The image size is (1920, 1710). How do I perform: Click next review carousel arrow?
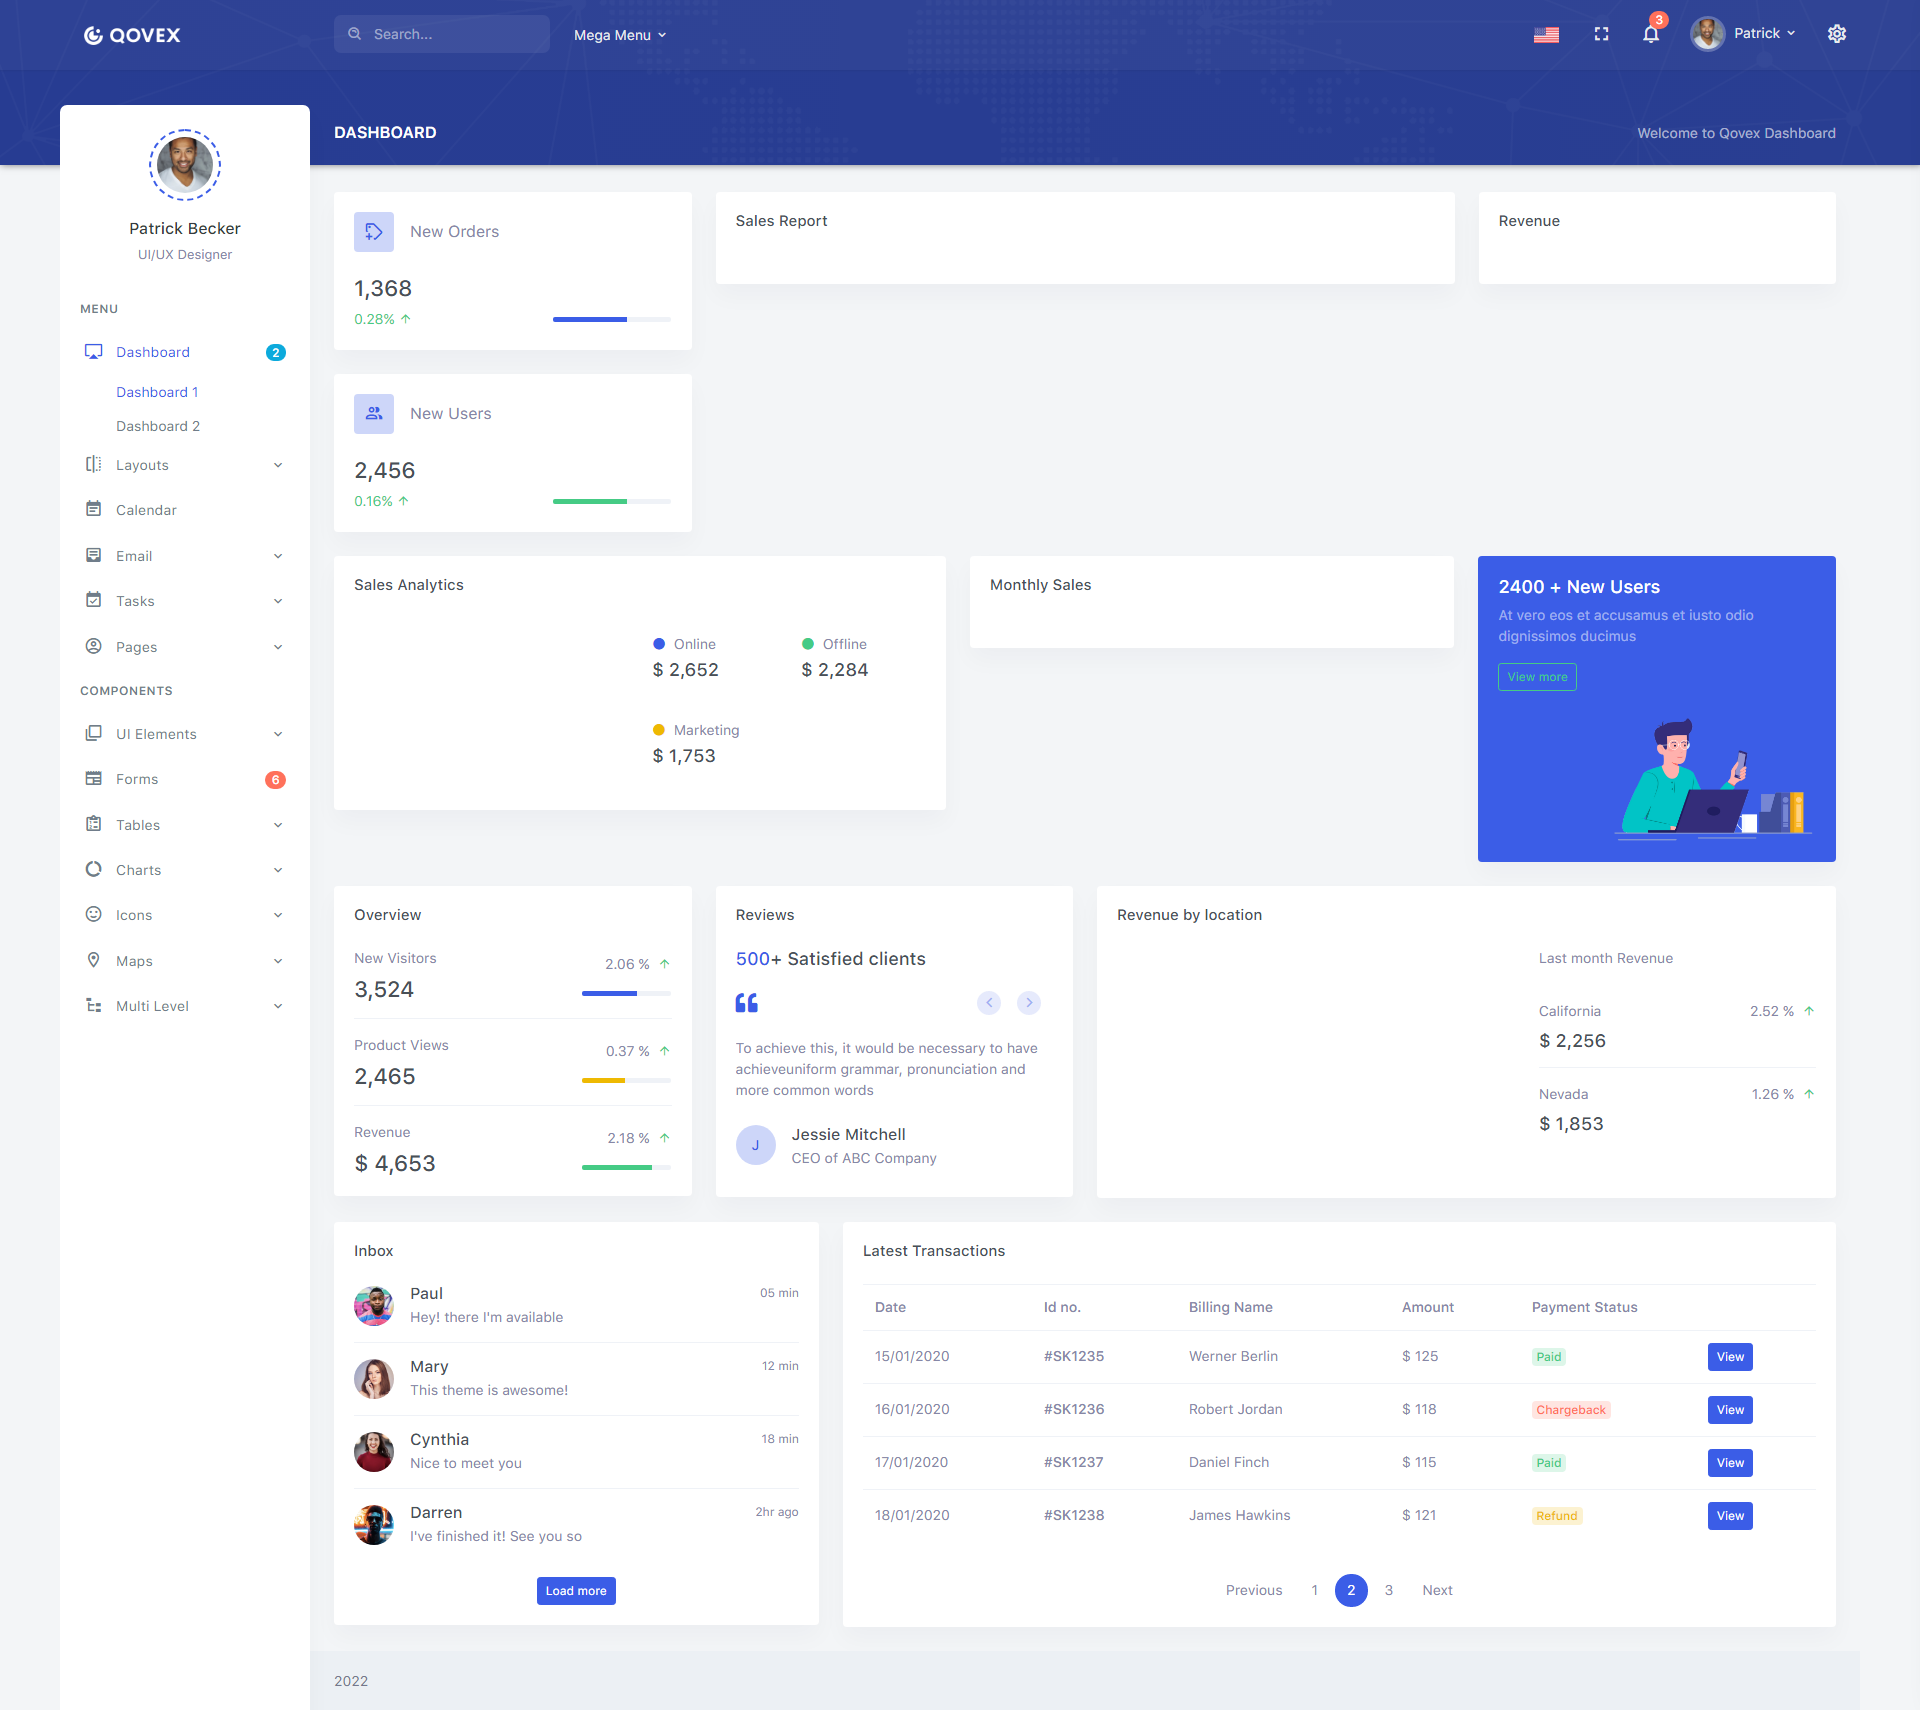coord(1029,1000)
